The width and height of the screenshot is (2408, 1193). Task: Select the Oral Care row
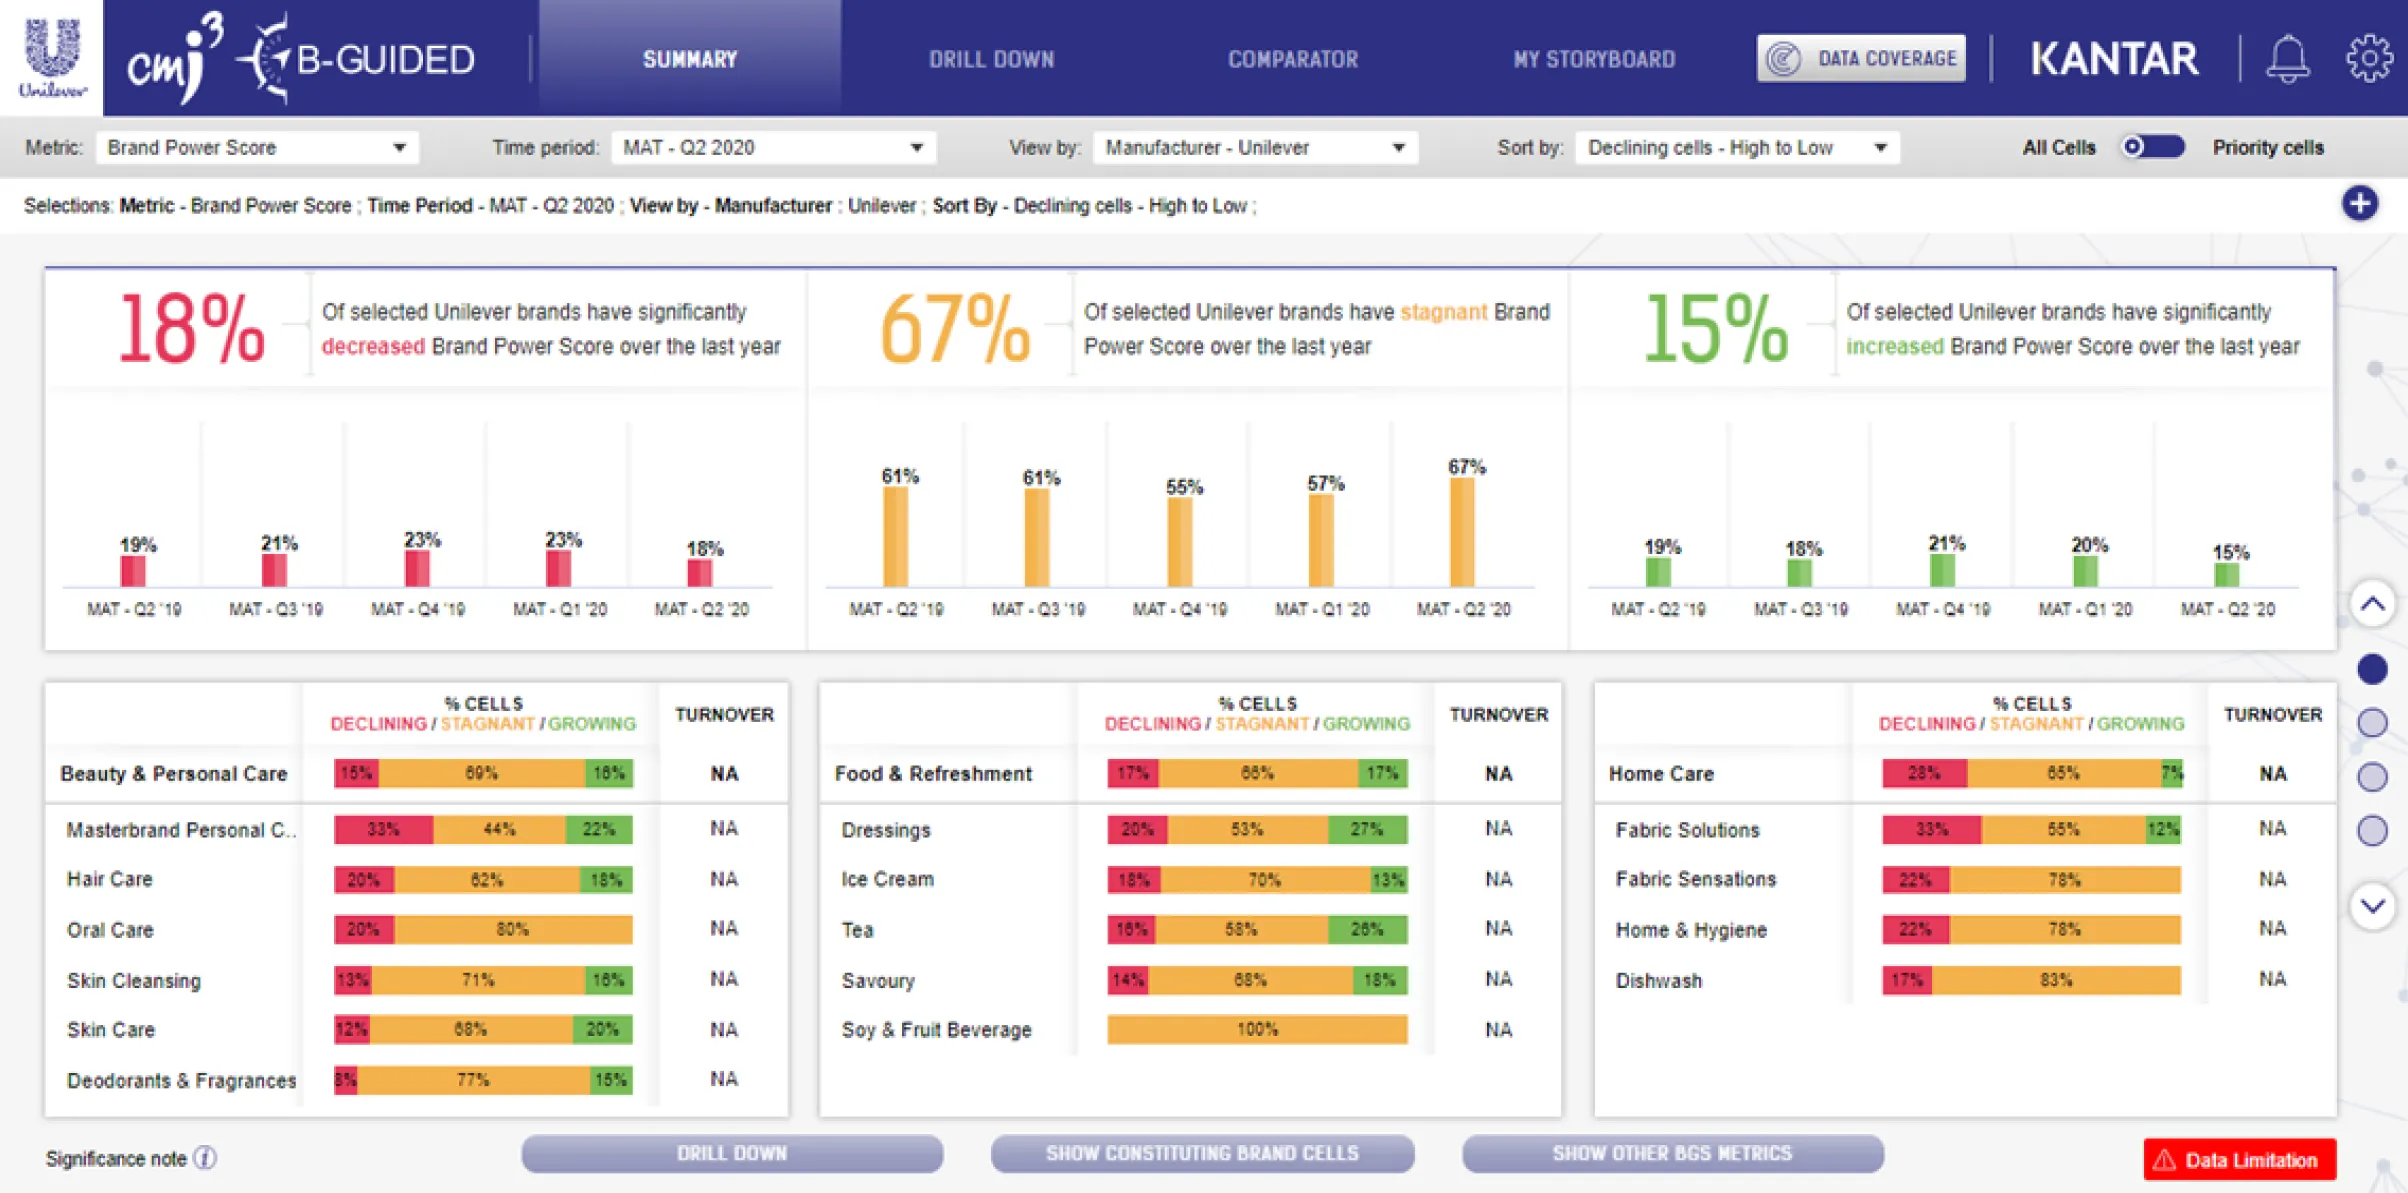pyautogui.click(x=416, y=929)
